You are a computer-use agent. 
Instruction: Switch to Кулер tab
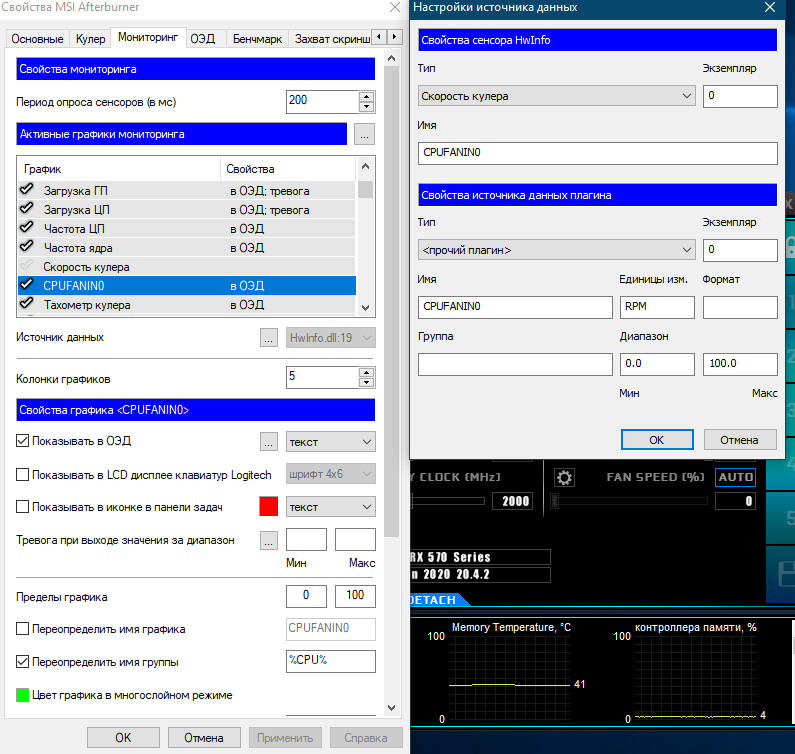(90, 39)
